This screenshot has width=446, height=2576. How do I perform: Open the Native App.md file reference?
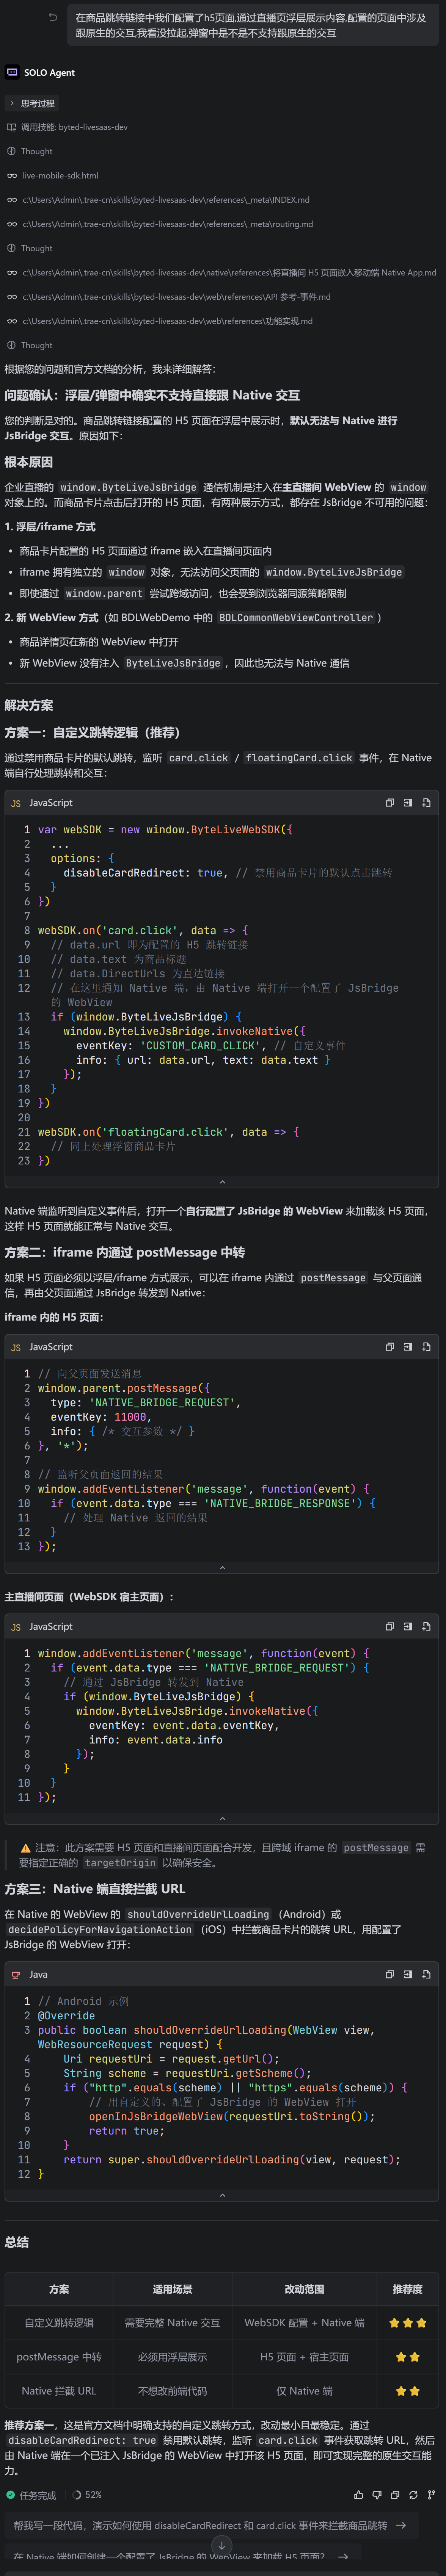pos(221,272)
